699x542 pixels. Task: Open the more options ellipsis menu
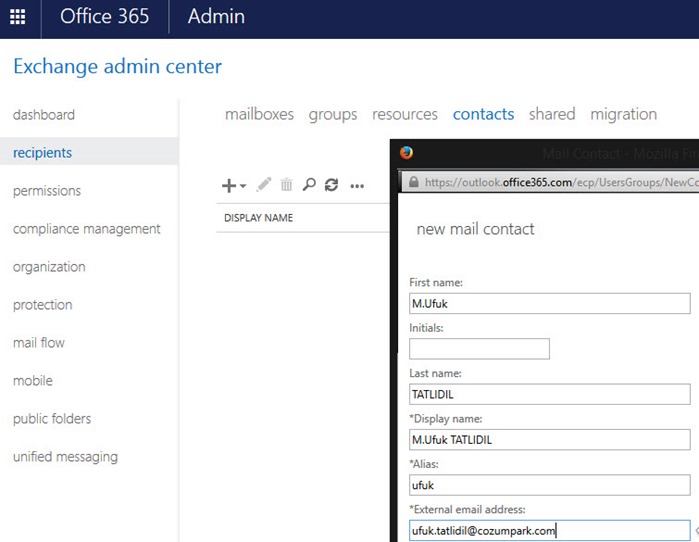pyautogui.click(x=357, y=186)
